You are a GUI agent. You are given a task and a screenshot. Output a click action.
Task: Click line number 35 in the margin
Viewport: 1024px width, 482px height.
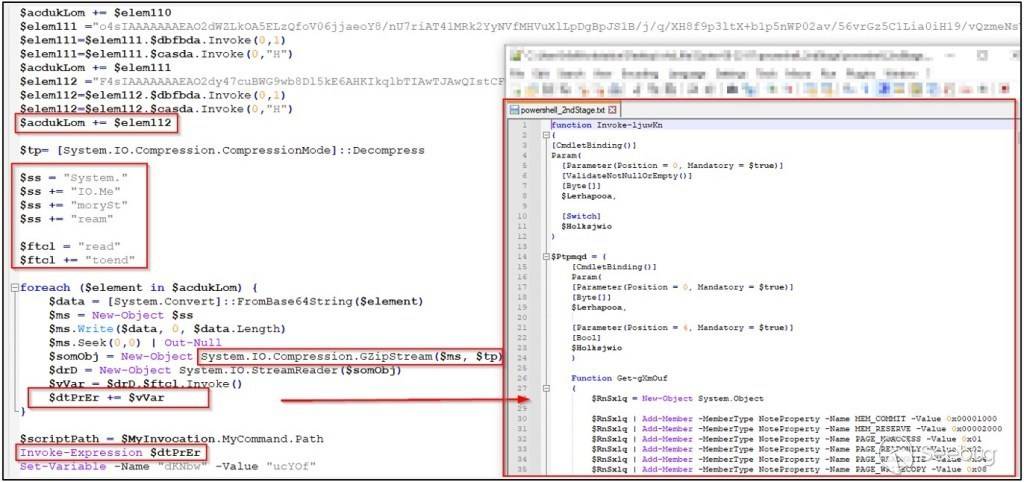(x=523, y=469)
